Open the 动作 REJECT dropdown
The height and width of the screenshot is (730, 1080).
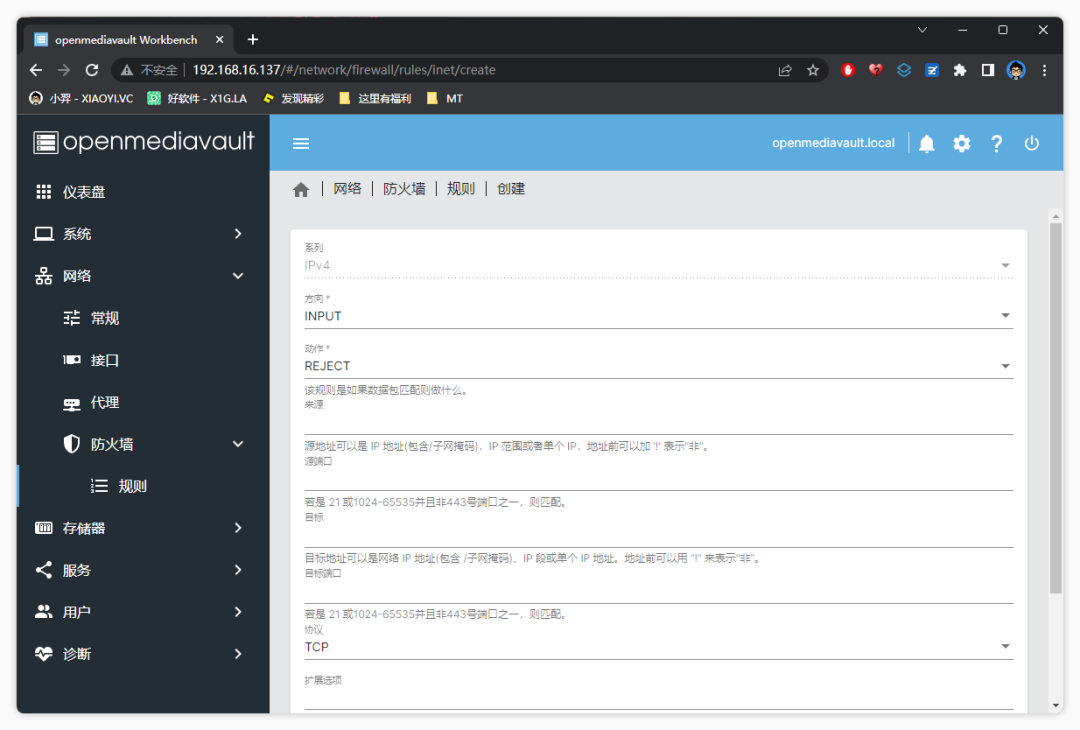click(x=658, y=366)
